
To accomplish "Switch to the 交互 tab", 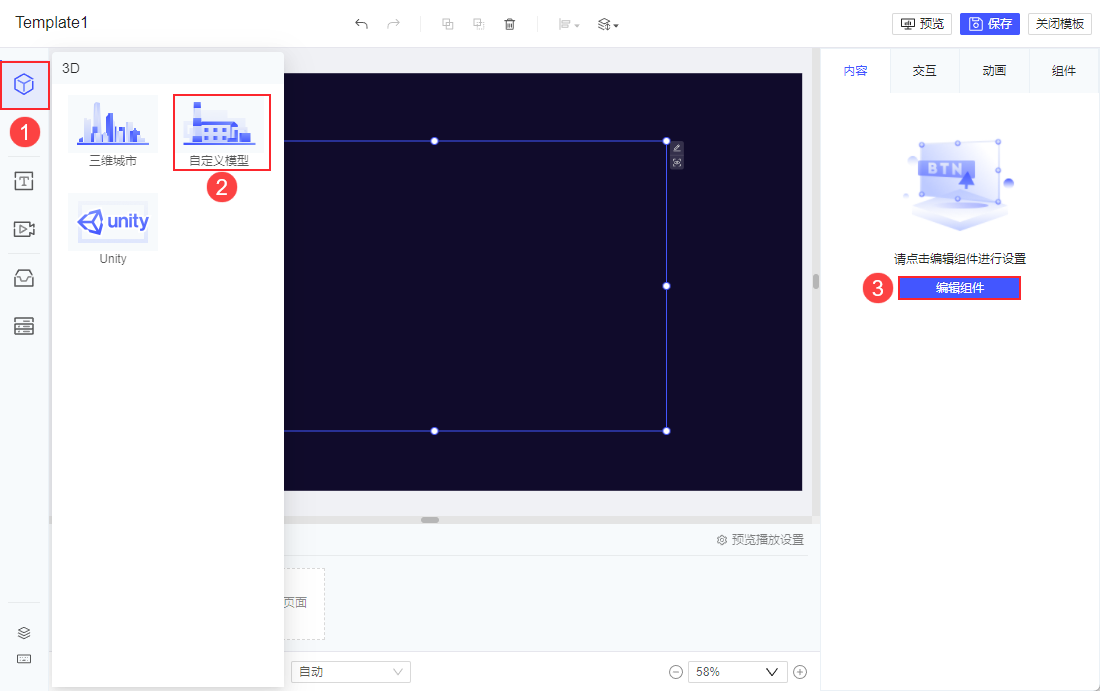I will click(925, 71).
